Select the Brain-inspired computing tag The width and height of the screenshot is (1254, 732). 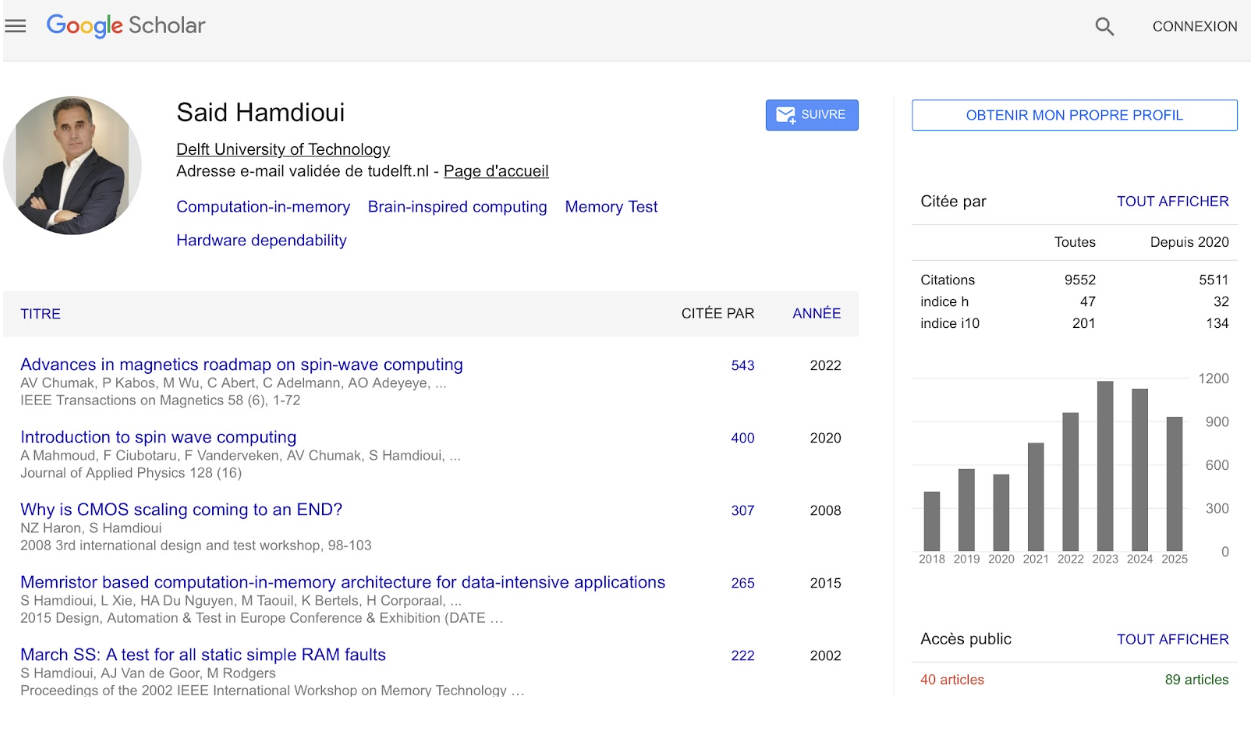tap(457, 207)
